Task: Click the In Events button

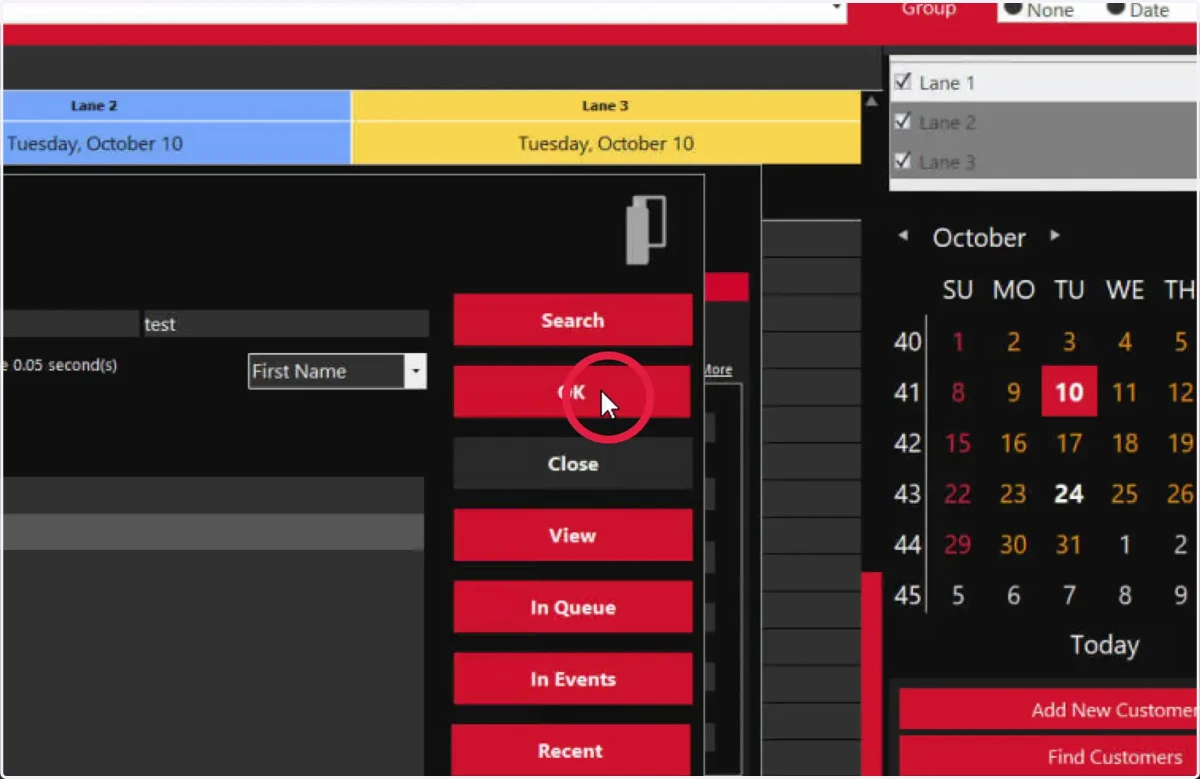Action: (572, 680)
